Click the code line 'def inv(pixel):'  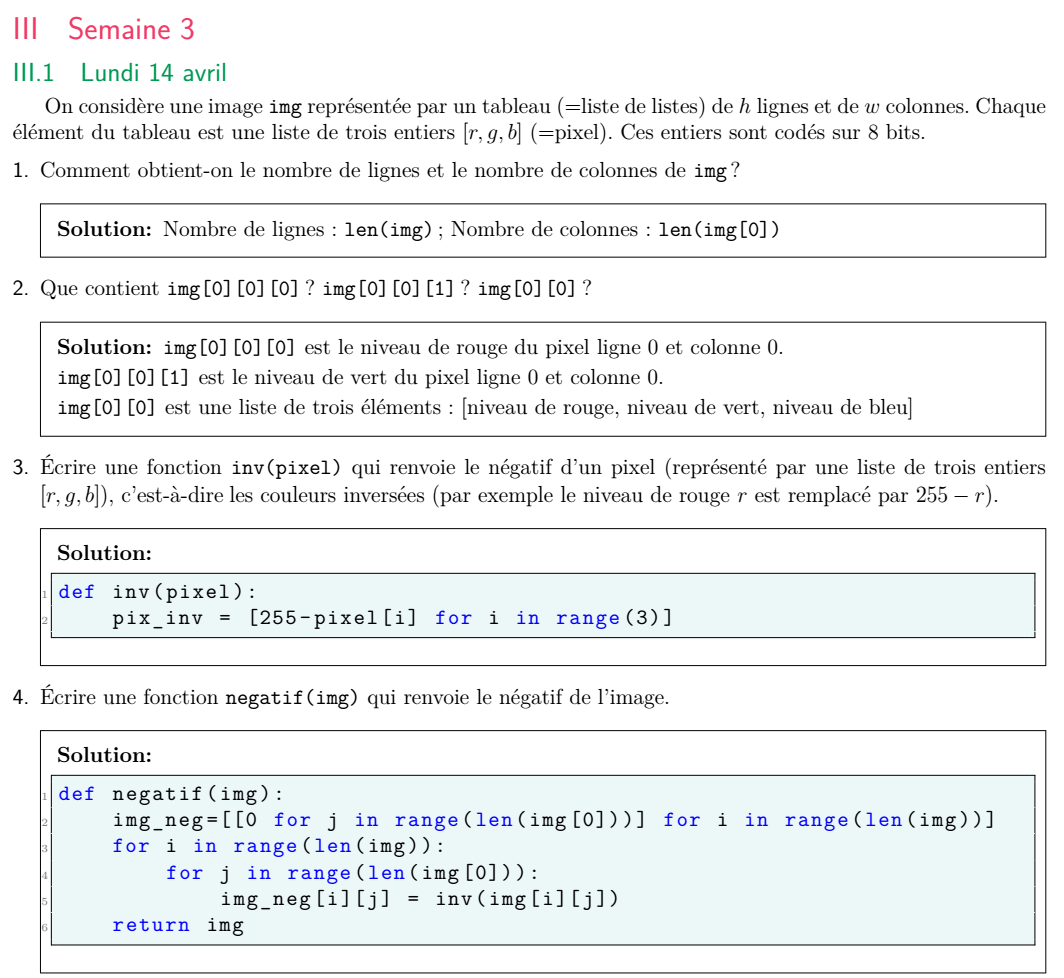157,592
